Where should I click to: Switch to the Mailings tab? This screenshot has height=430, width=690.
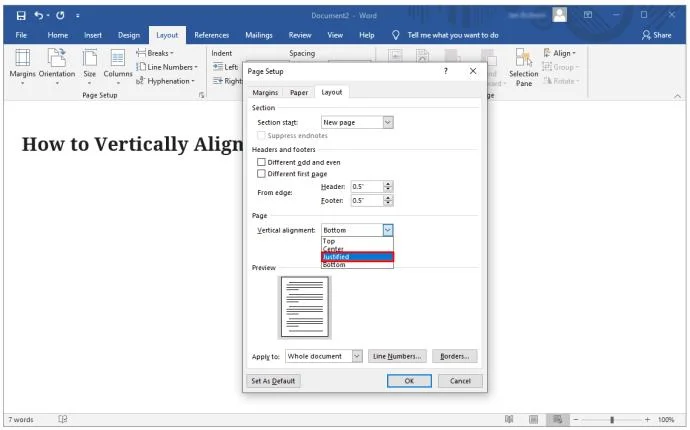coord(259,35)
